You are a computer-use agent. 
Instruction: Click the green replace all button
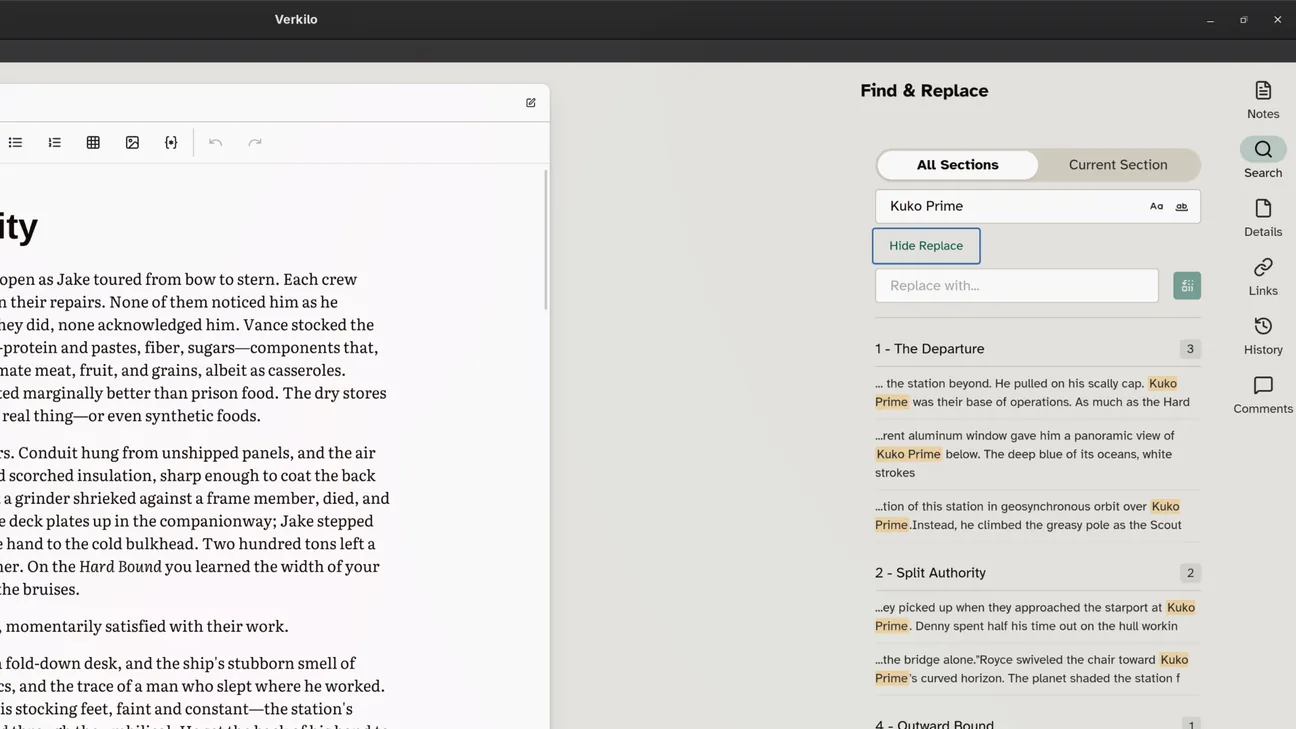tap(1187, 286)
